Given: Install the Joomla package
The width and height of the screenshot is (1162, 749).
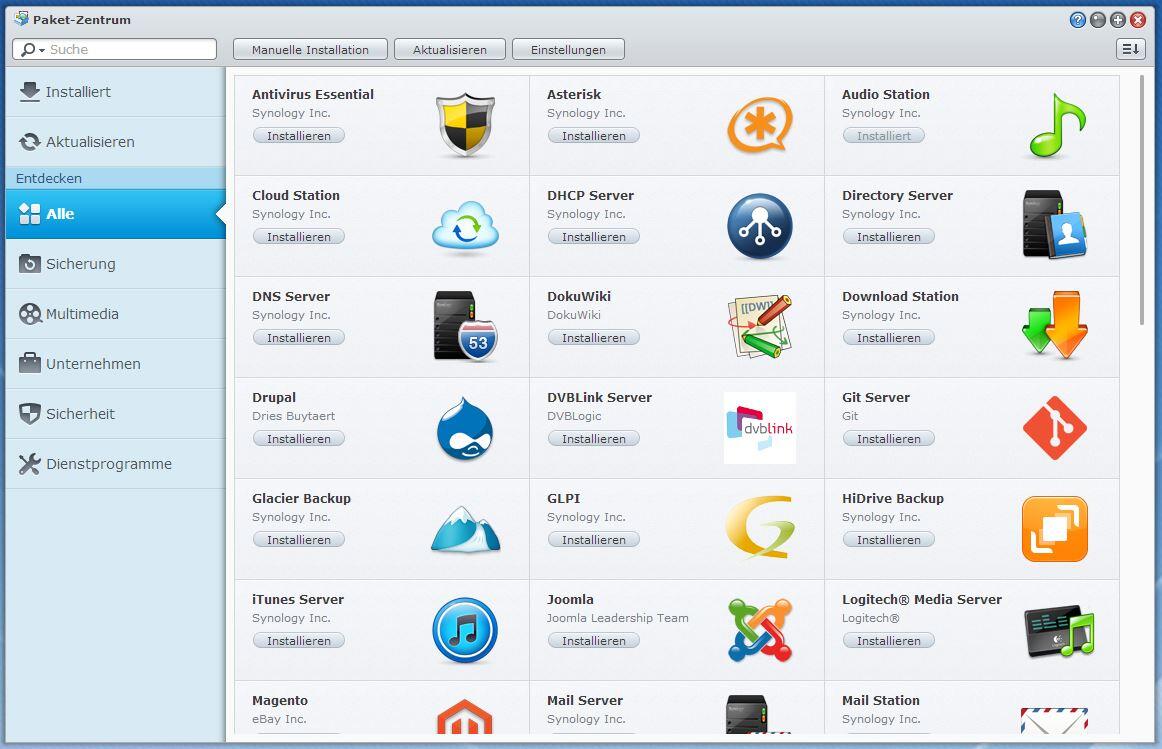Looking at the screenshot, I should (594, 640).
